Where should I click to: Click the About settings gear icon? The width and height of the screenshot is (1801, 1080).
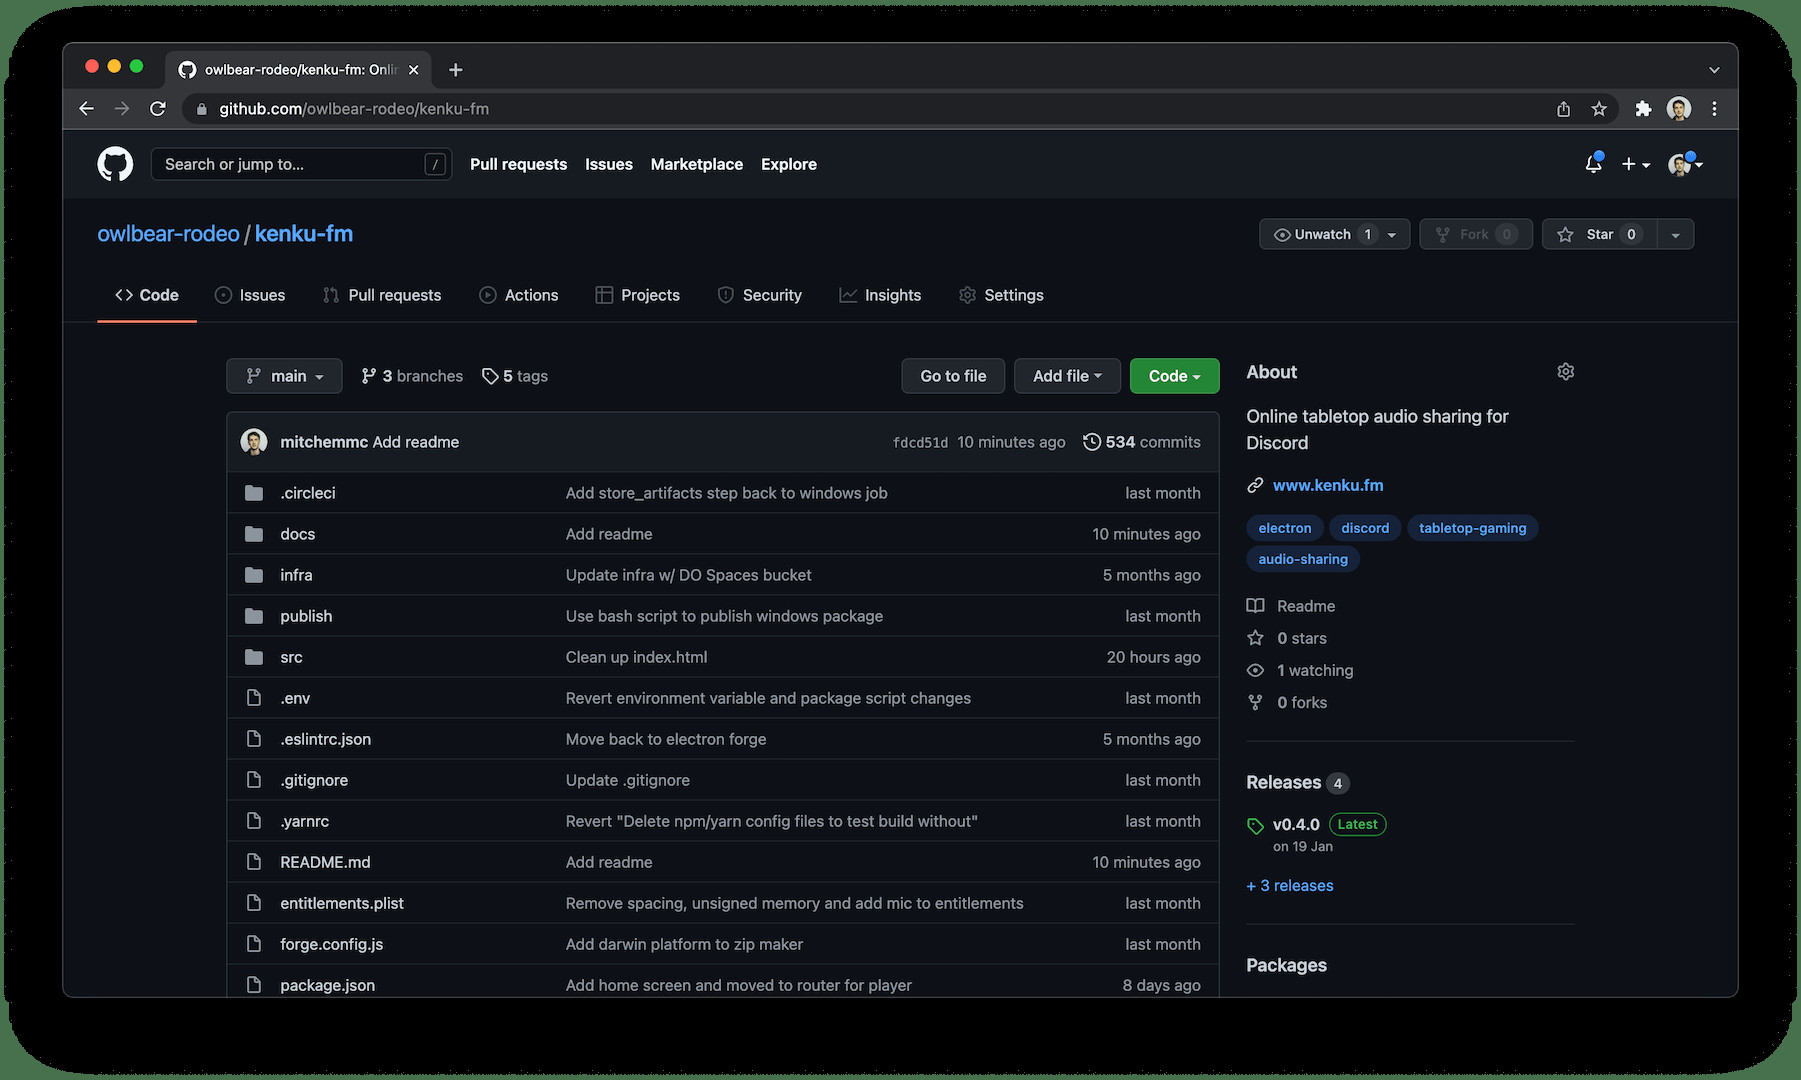point(1565,372)
